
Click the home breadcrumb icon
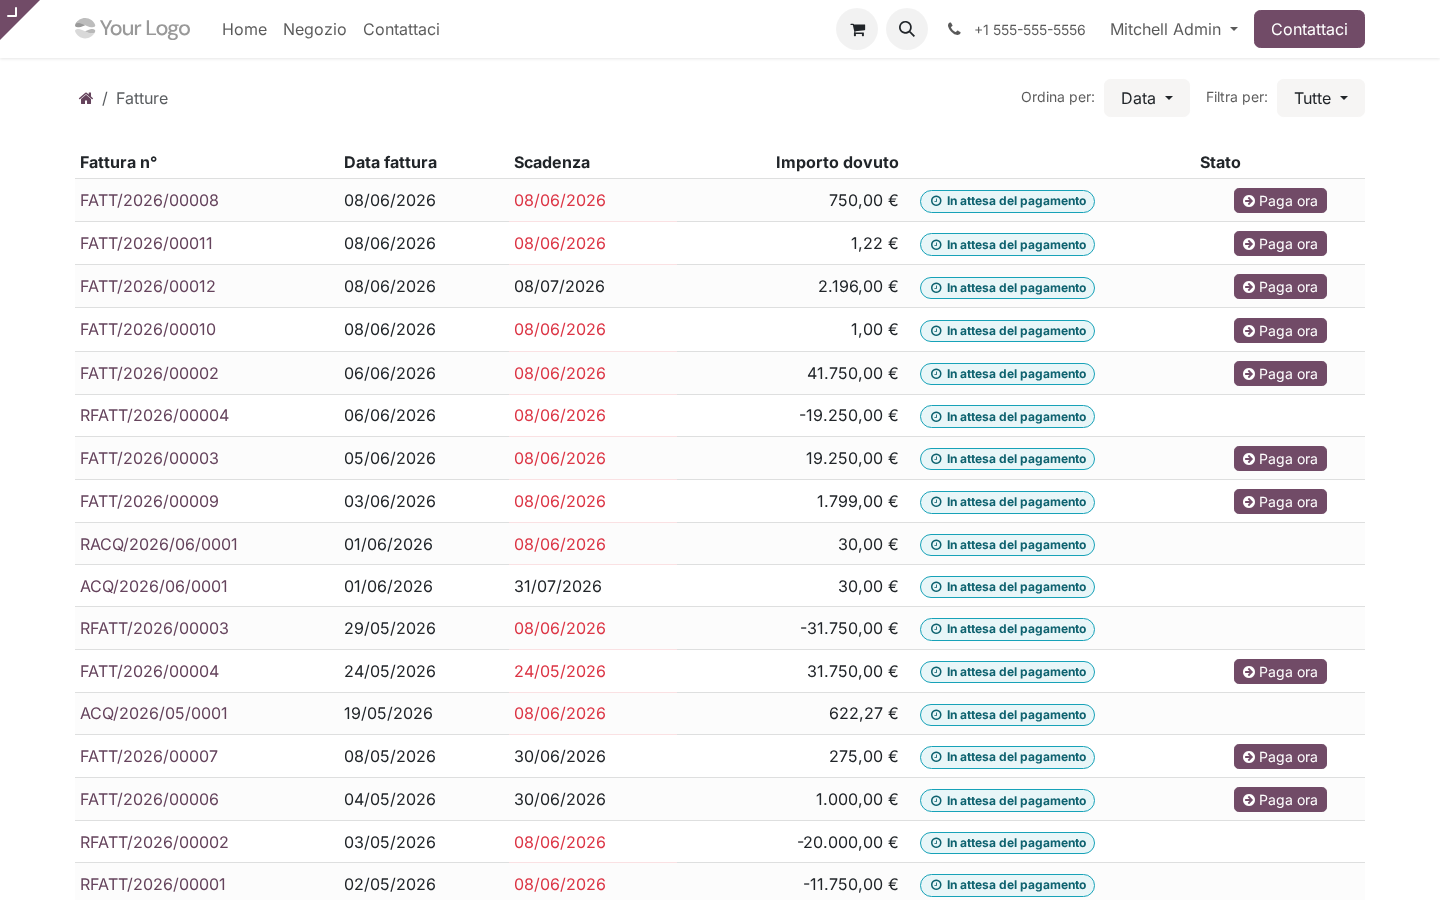(86, 98)
